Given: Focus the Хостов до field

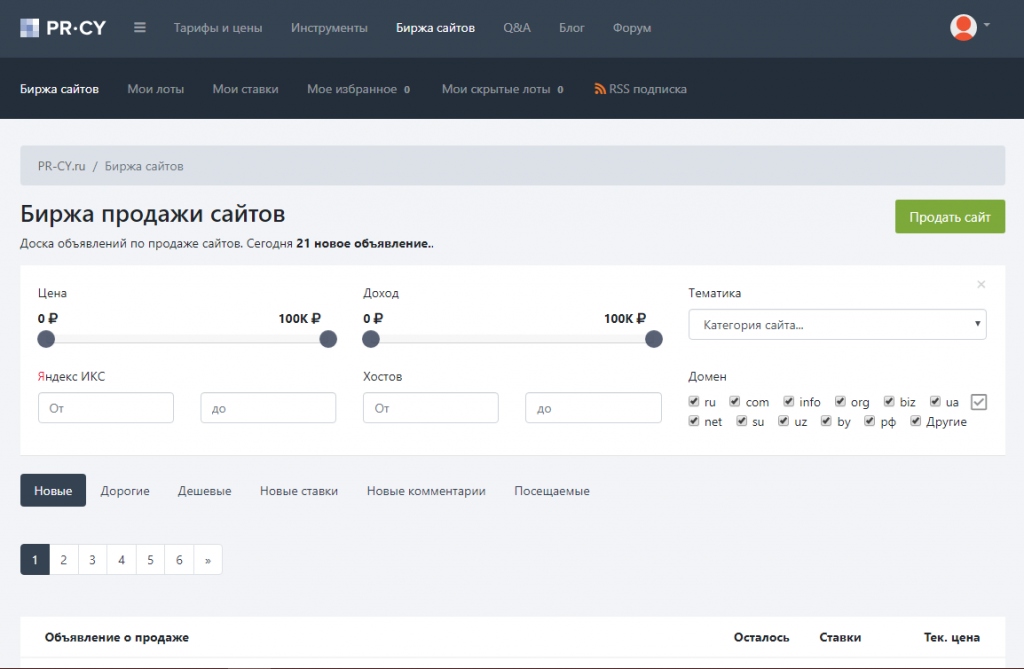Looking at the screenshot, I should (594, 408).
